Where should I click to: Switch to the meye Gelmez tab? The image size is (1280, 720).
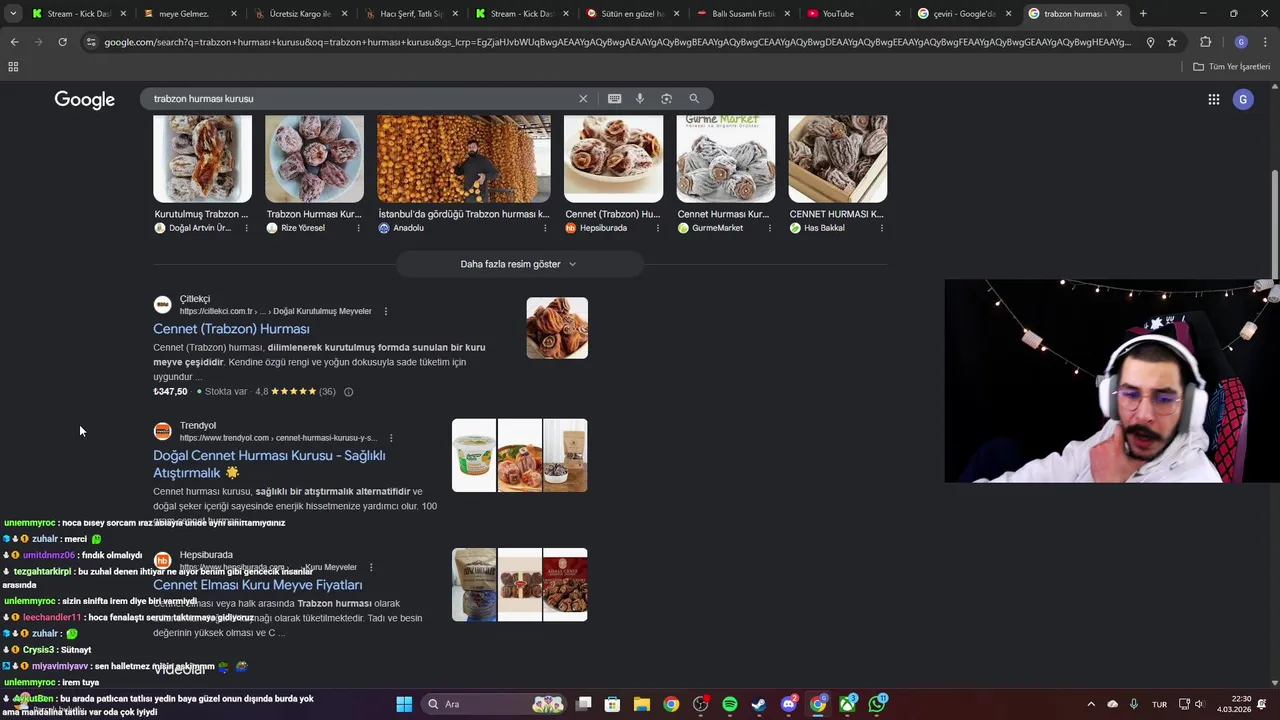190,14
